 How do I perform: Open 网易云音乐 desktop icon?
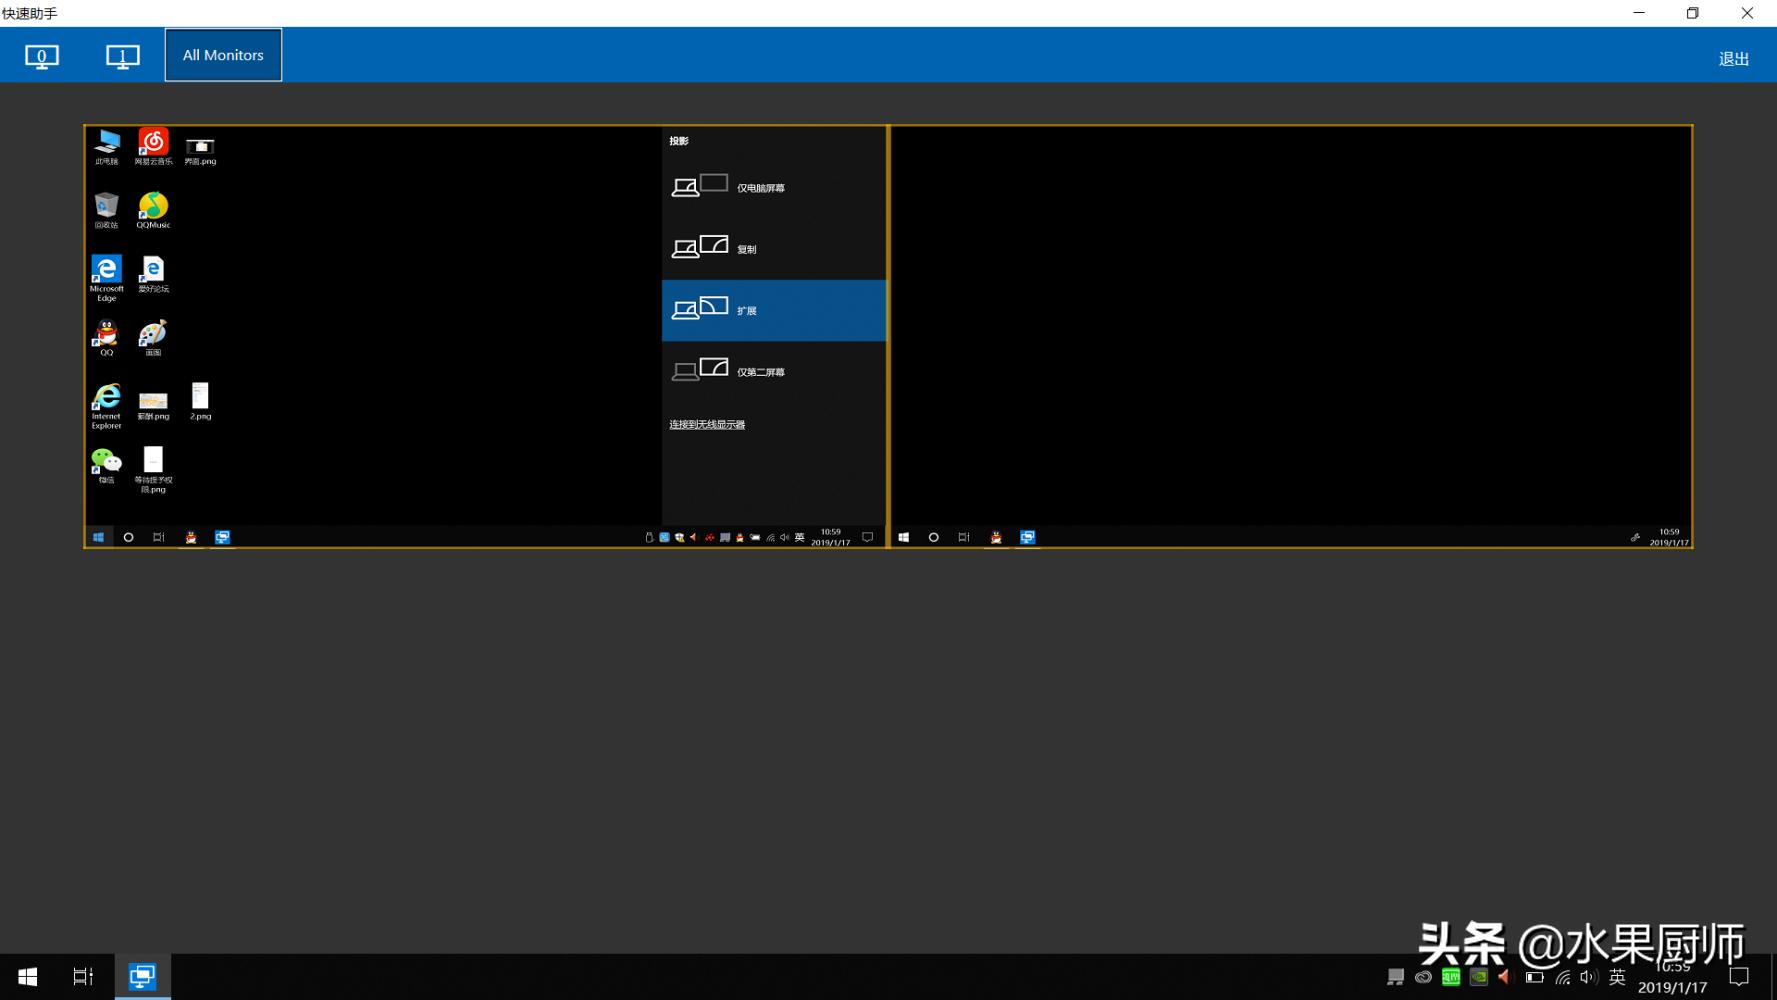click(x=153, y=143)
